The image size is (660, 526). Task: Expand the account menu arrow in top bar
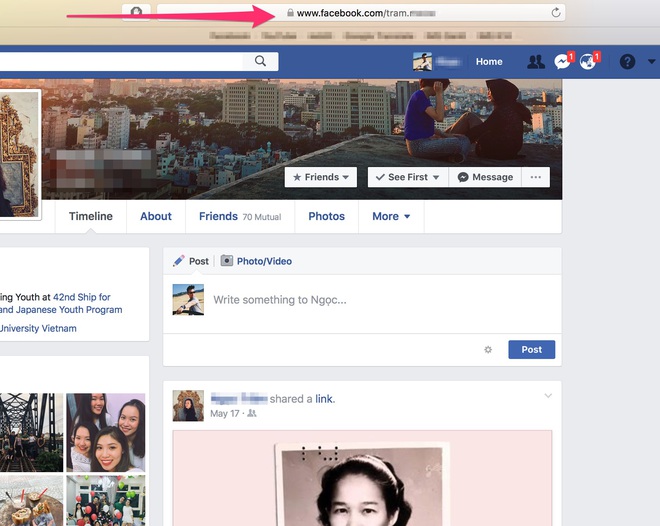click(x=651, y=61)
